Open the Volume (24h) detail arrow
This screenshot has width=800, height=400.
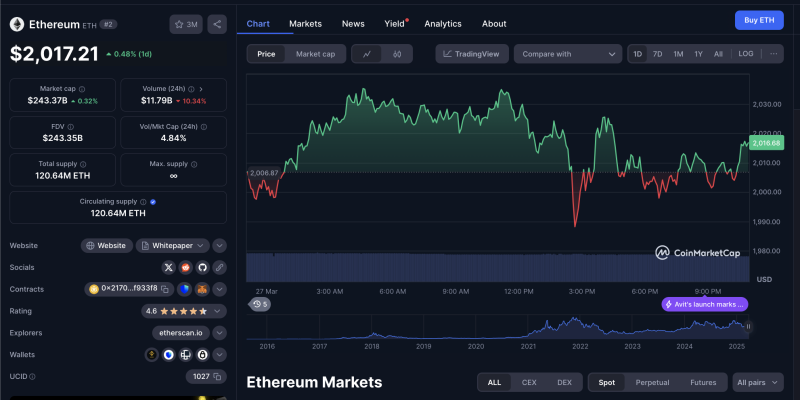point(201,89)
